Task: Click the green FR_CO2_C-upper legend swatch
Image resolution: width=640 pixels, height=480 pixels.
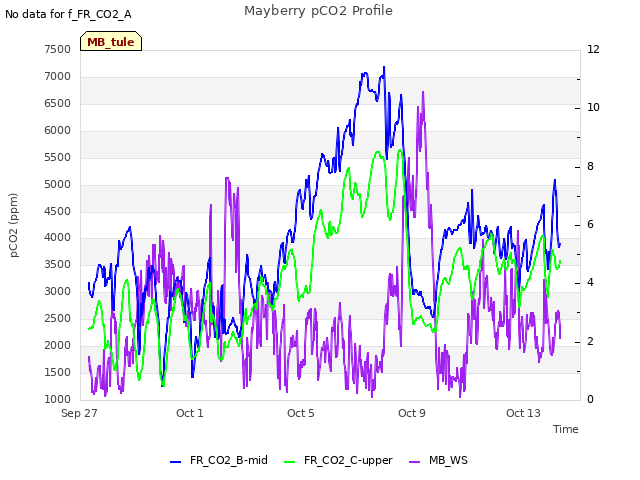Action: click(289, 462)
